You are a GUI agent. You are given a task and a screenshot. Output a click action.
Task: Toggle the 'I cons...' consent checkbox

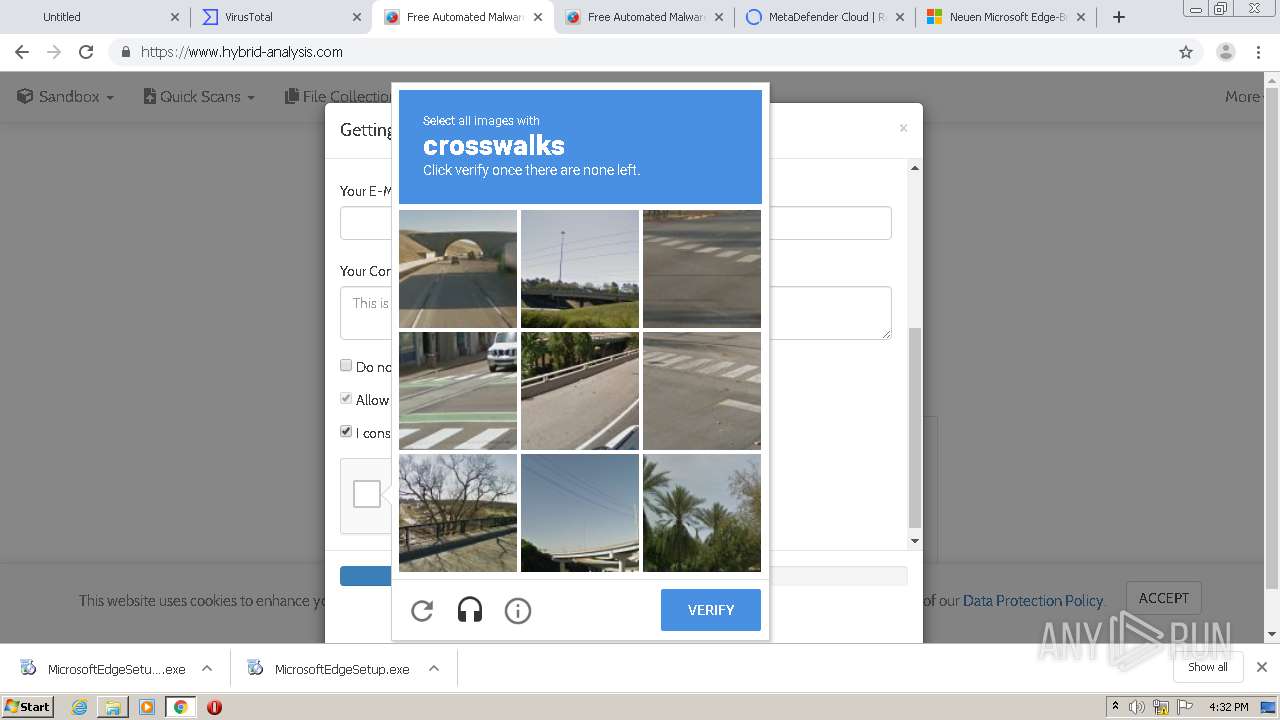pos(346,431)
